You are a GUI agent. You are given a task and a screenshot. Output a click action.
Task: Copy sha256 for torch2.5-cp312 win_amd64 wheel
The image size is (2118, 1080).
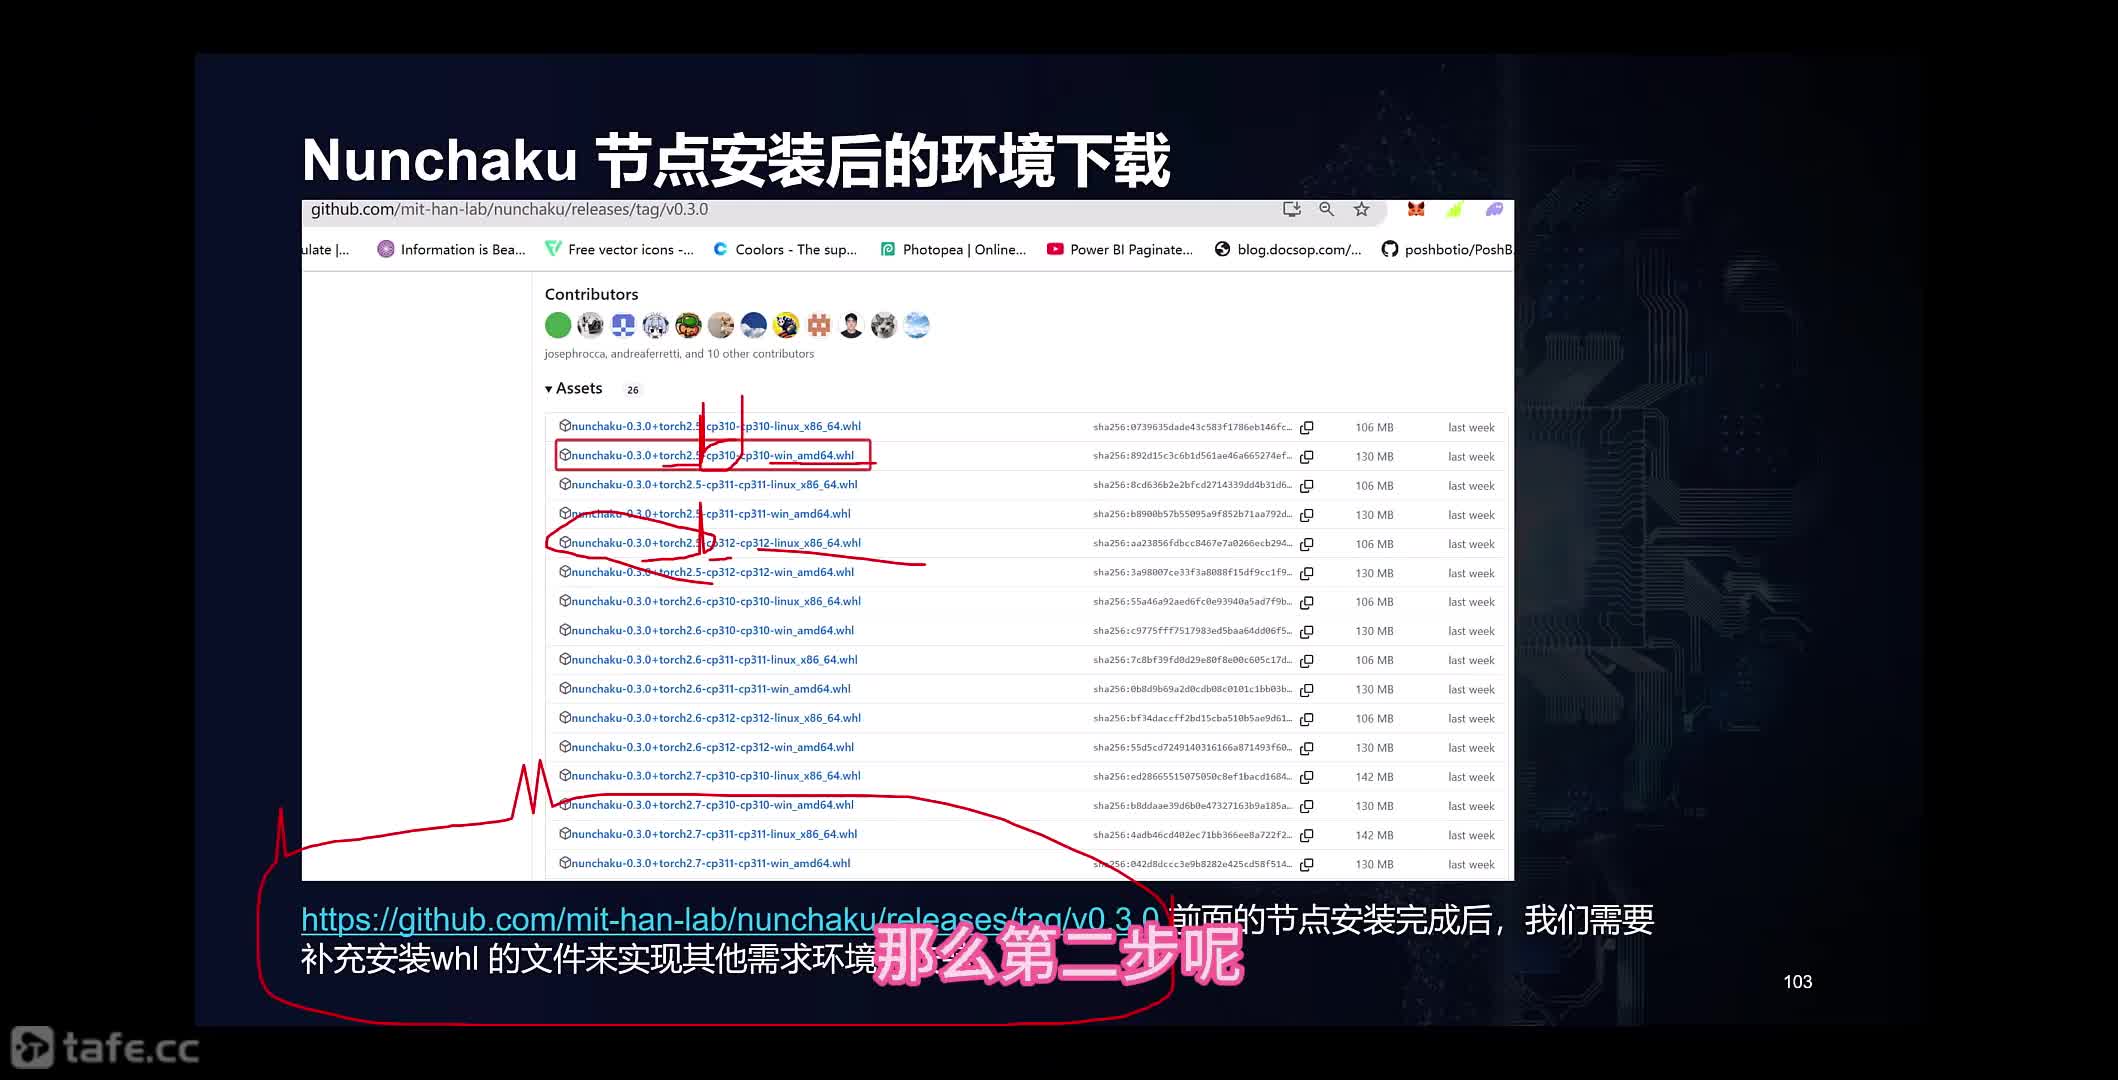pos(1306,573)
